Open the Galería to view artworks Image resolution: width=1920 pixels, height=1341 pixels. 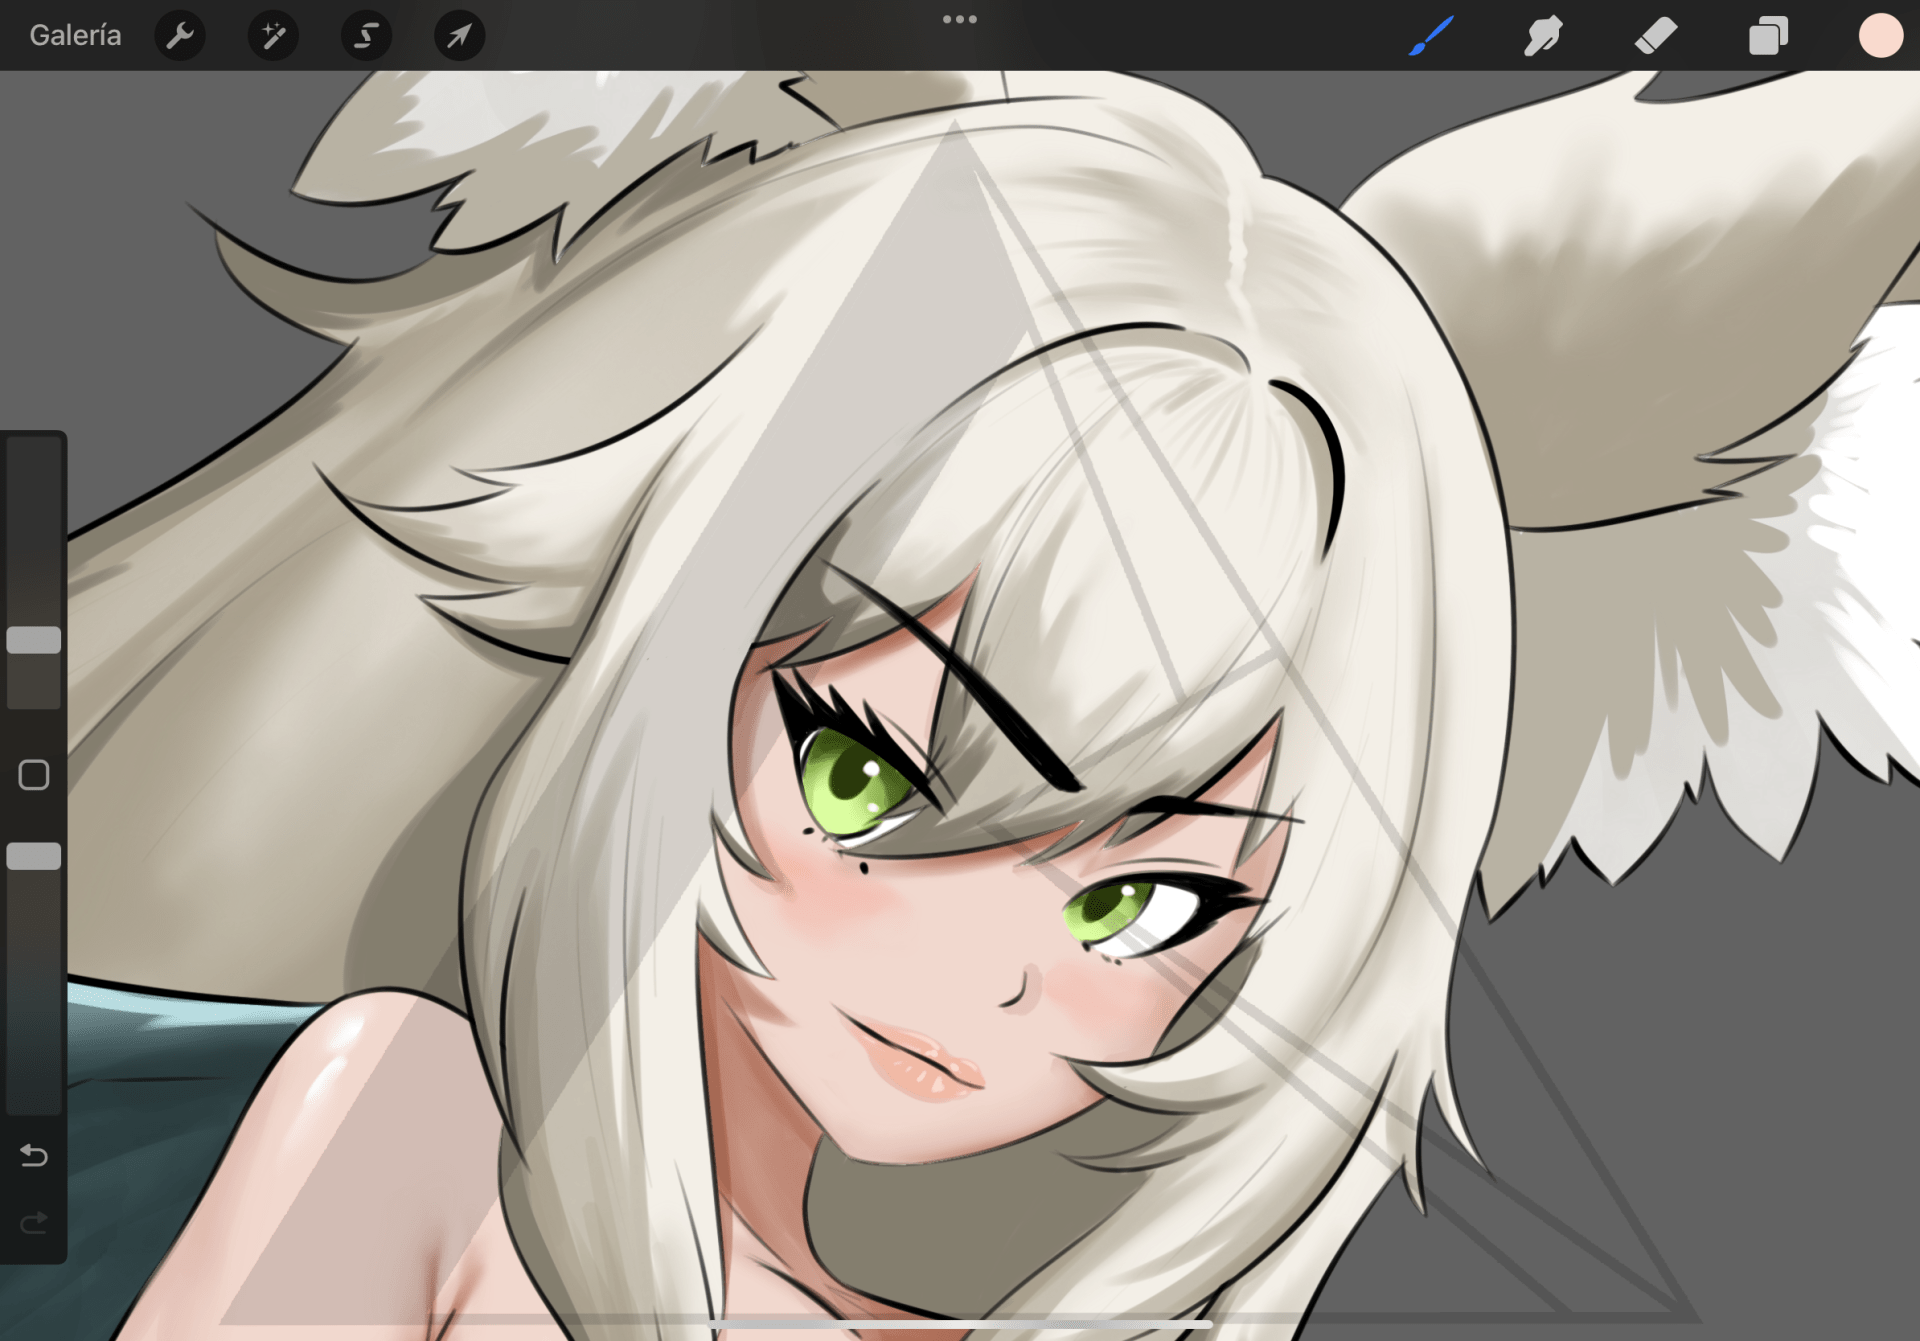pos(75,36)
